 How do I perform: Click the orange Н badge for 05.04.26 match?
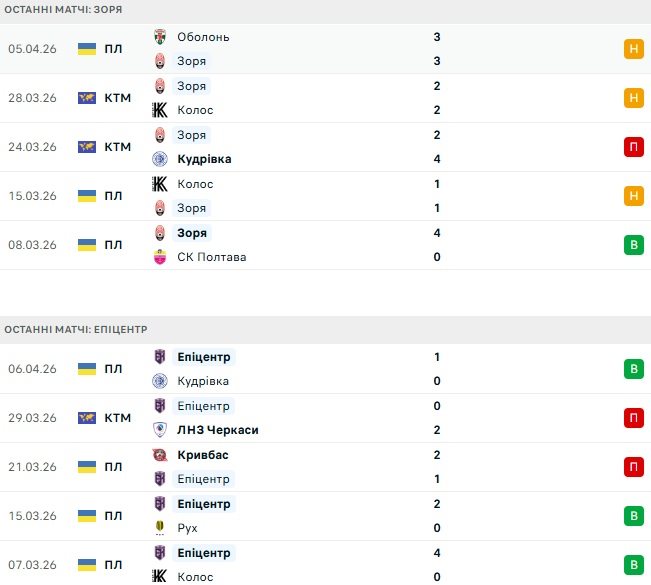(x=633, y=49)
